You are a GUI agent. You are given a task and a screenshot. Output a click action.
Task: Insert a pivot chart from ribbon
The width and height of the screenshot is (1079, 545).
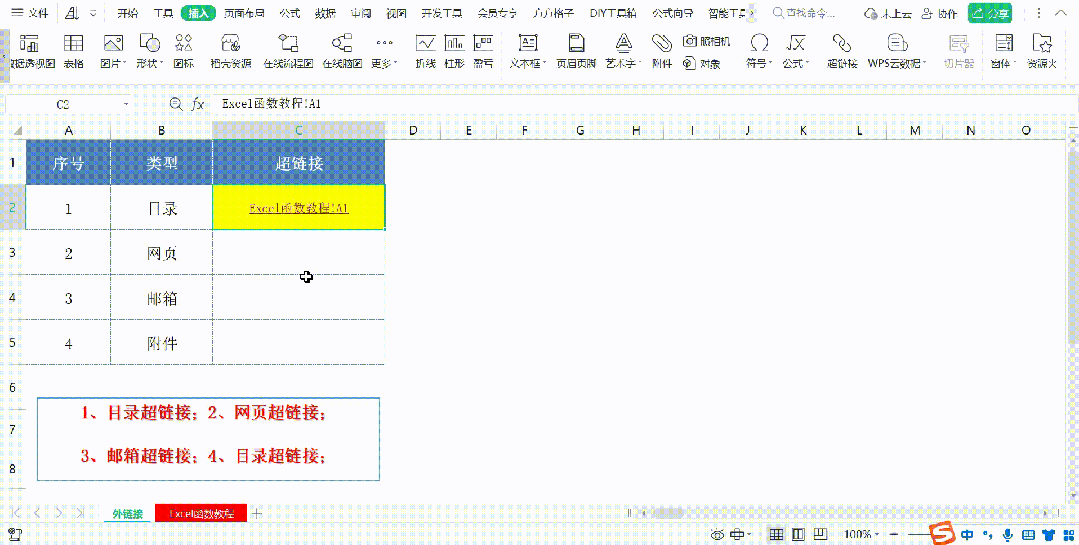pos(30,51)
